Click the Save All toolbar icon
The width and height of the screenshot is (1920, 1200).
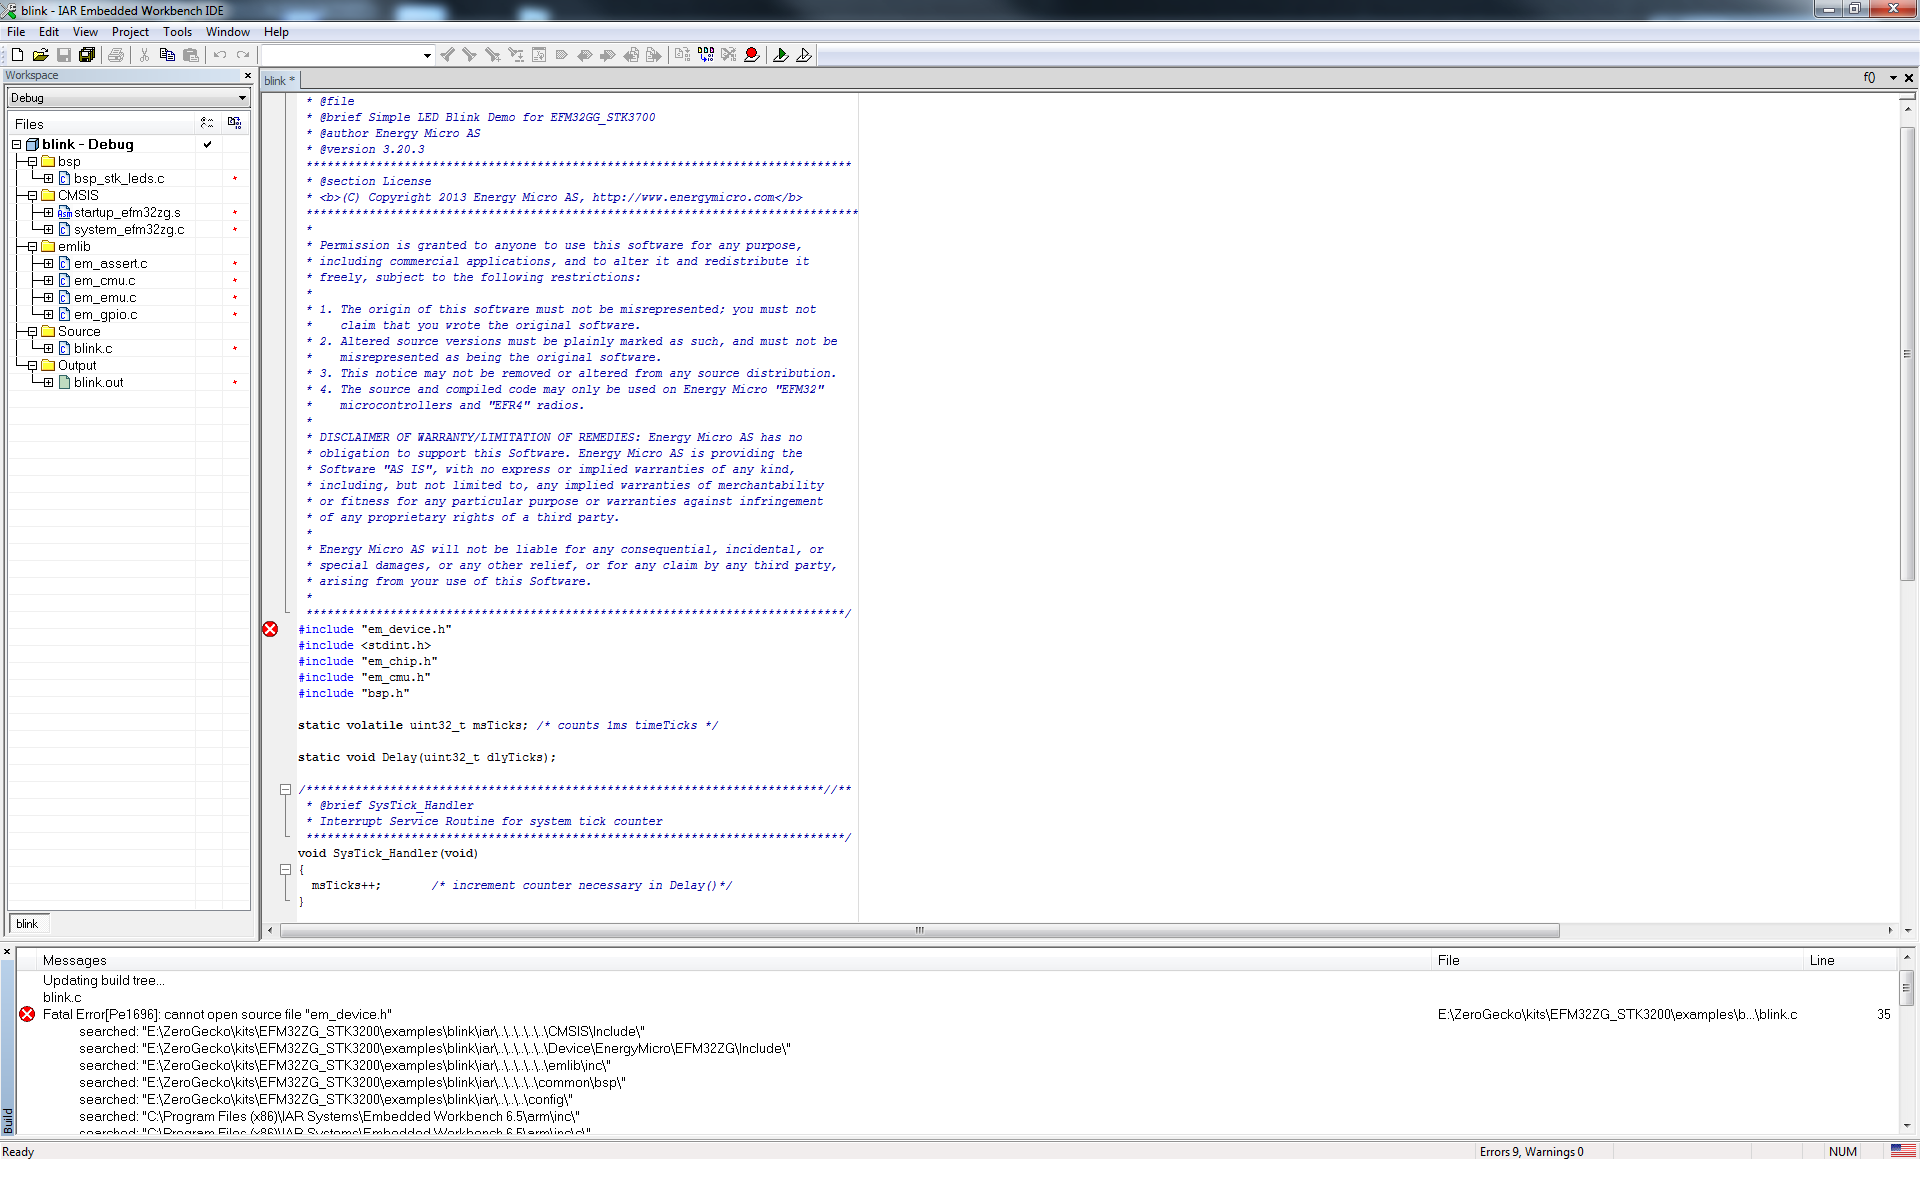[87, 55]
